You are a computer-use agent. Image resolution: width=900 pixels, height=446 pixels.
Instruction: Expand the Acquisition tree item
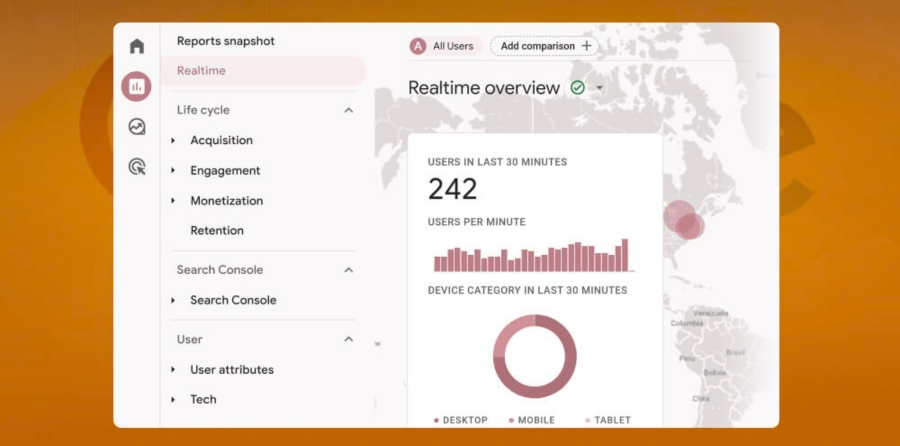click(x=174, y=141)
